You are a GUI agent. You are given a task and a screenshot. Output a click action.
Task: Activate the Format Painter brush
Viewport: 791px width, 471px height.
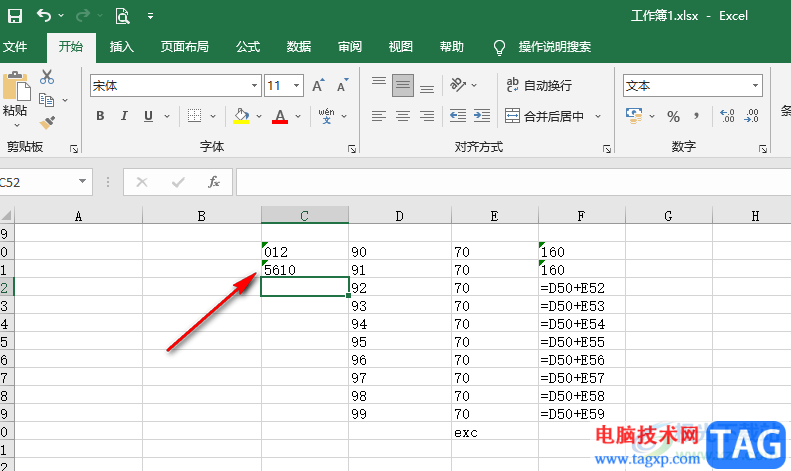(47, 123)
